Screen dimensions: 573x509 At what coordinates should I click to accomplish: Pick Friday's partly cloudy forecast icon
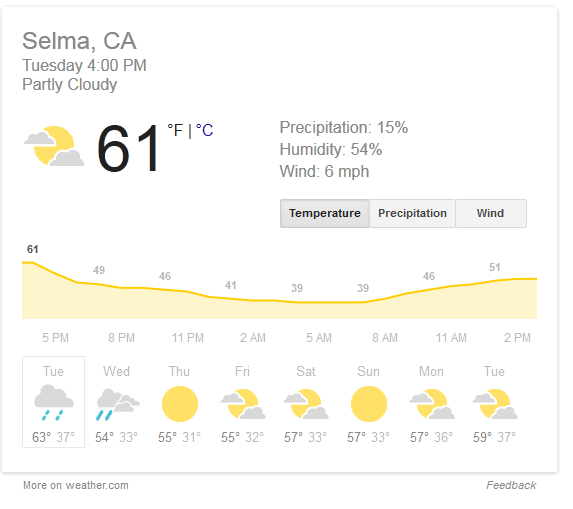[243, 404]
